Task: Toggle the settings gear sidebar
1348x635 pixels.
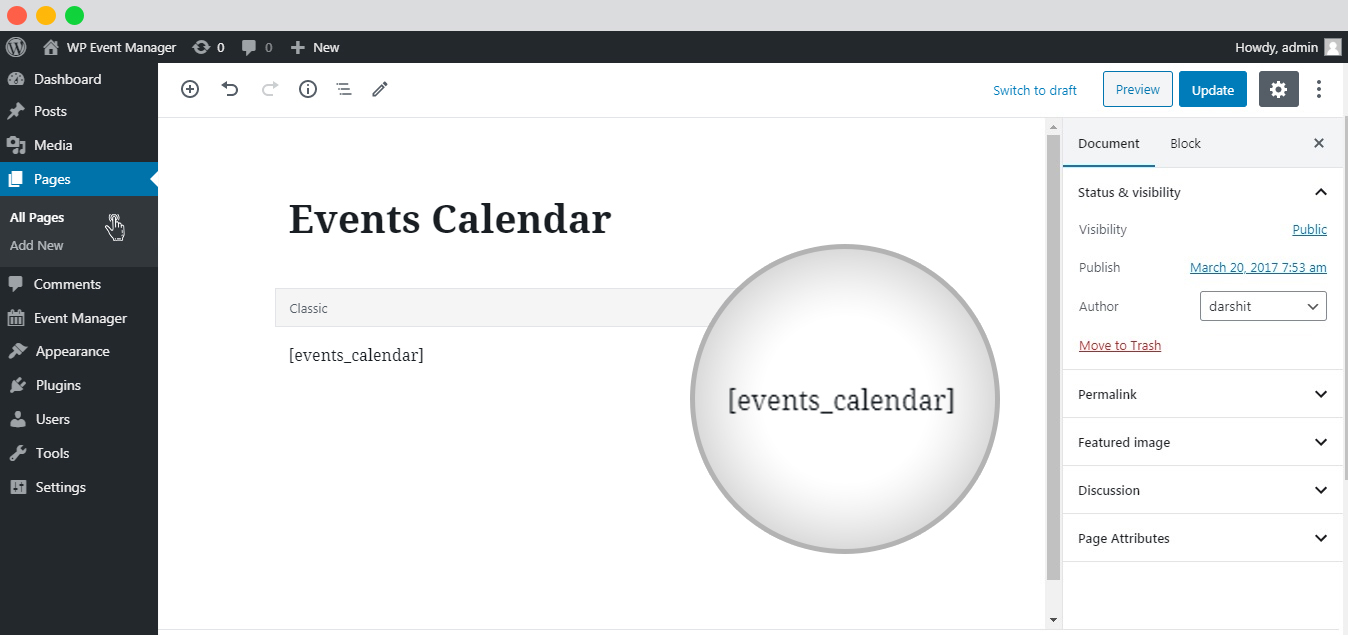Action: coord(1278,89)
